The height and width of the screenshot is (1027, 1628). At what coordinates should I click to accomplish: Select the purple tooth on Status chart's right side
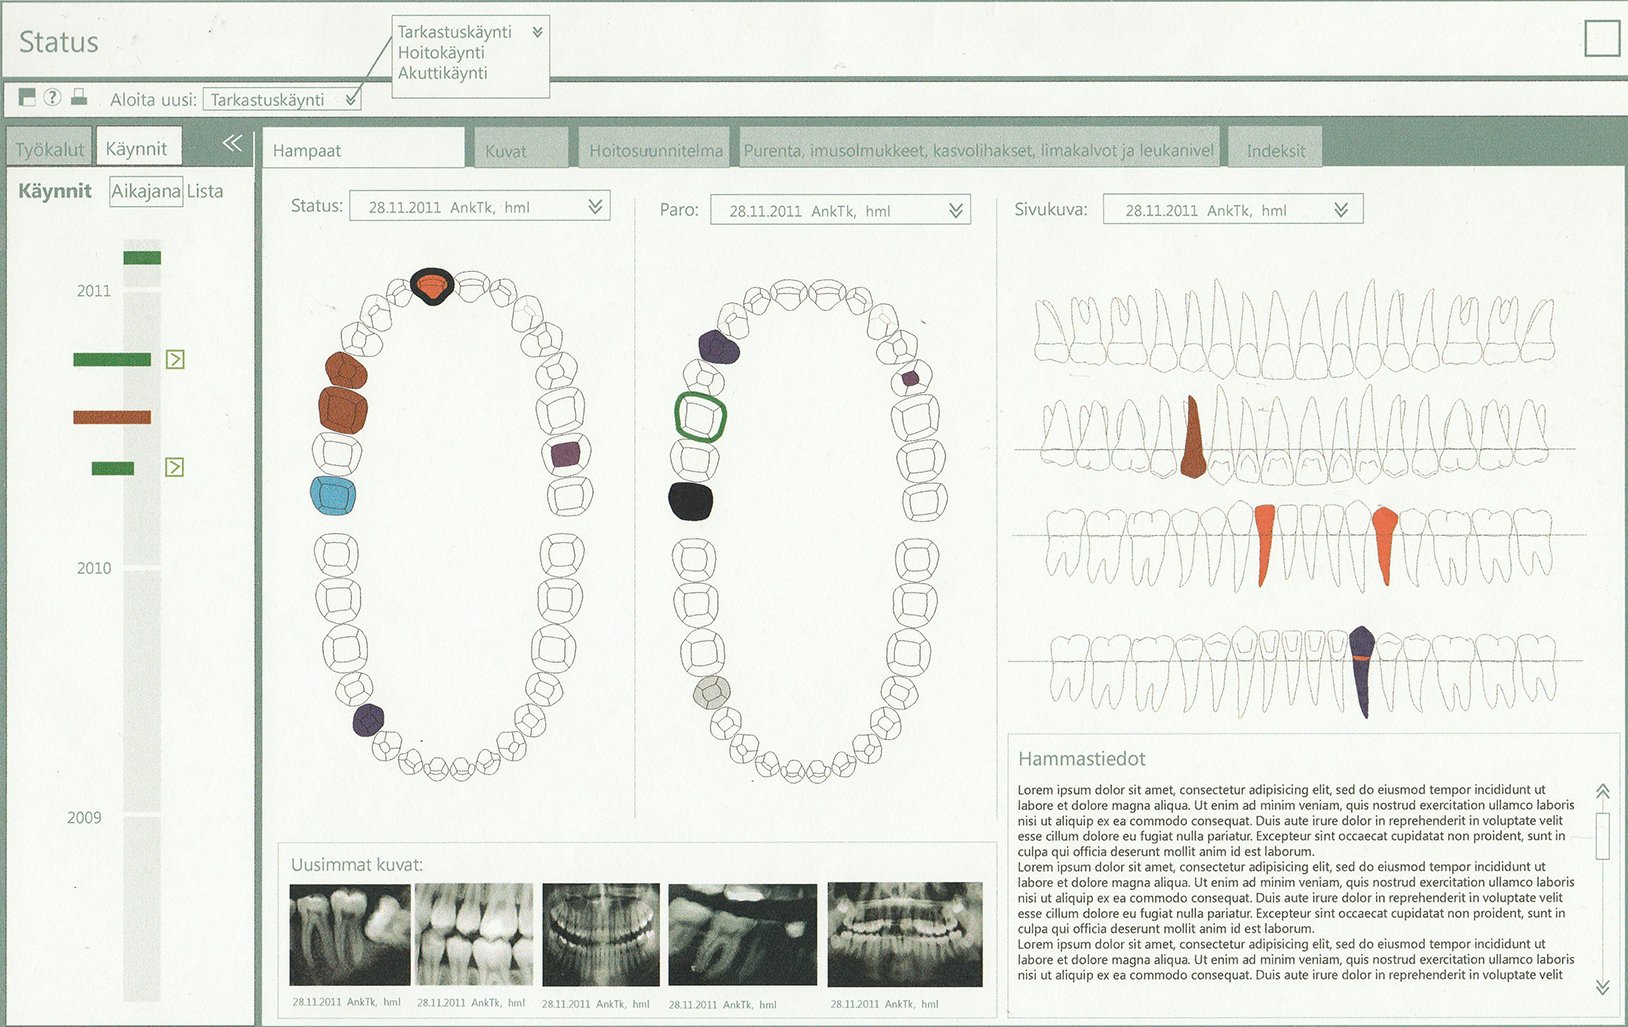point(566,455)
